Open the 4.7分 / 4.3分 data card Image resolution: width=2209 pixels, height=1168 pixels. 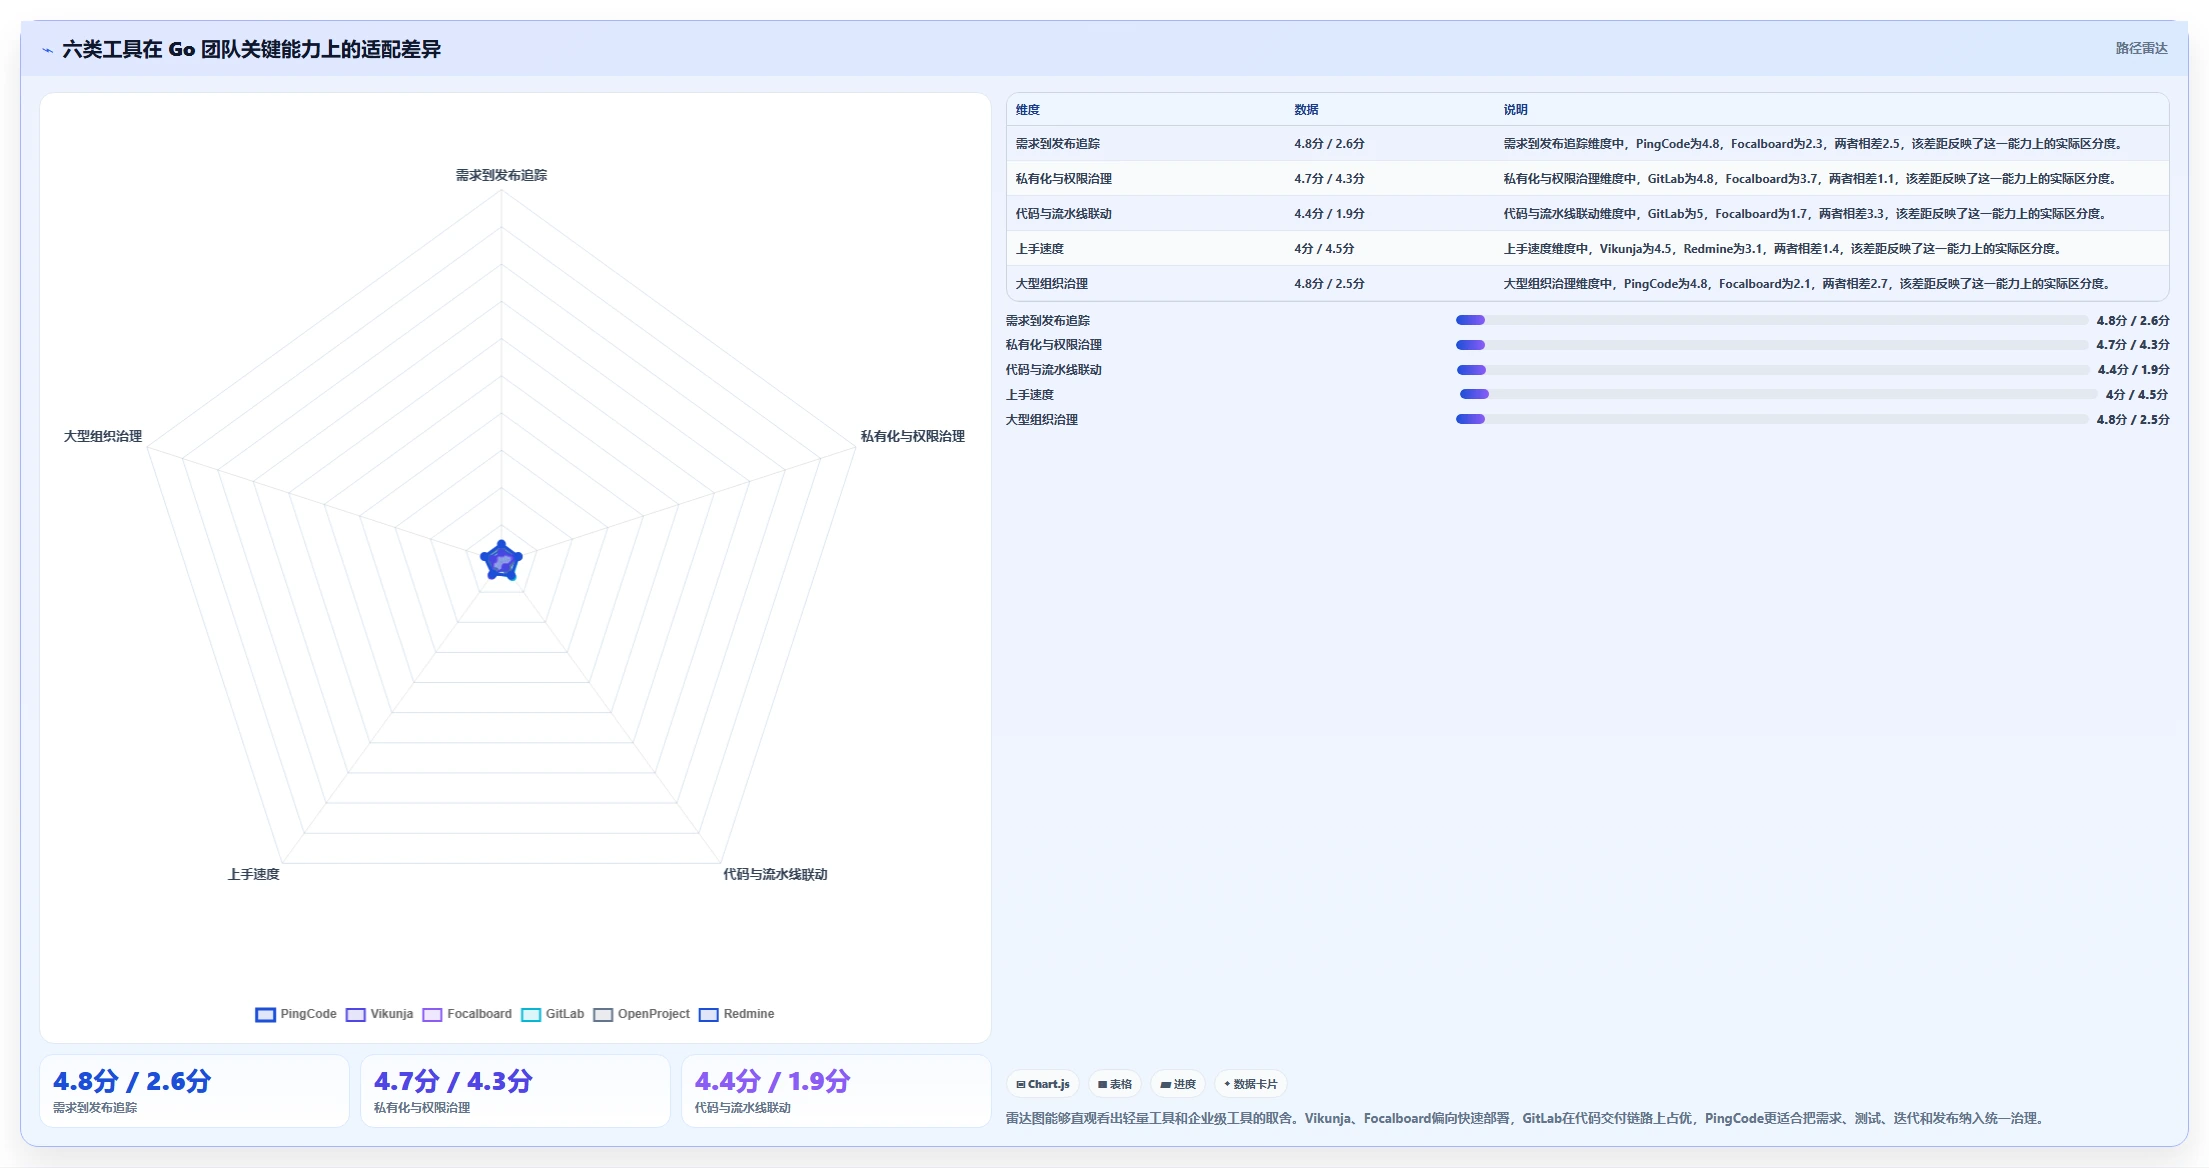point(515,1091)
